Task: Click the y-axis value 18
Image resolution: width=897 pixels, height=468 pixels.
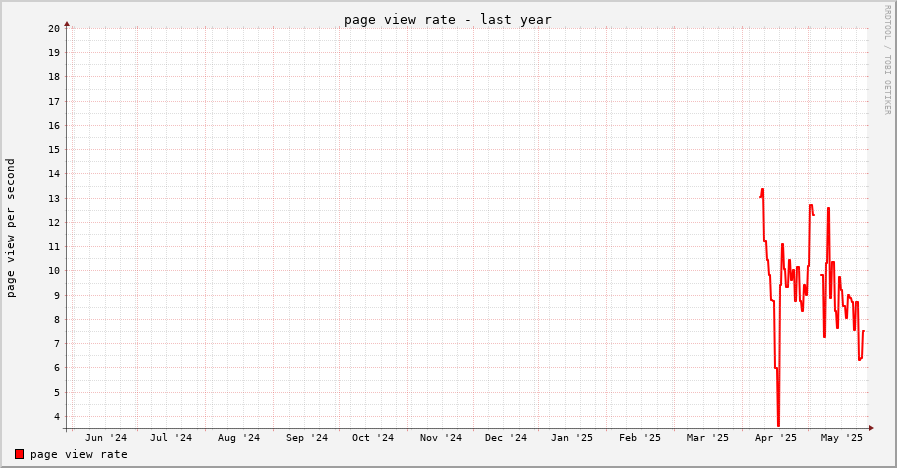Action: (54, 77)
